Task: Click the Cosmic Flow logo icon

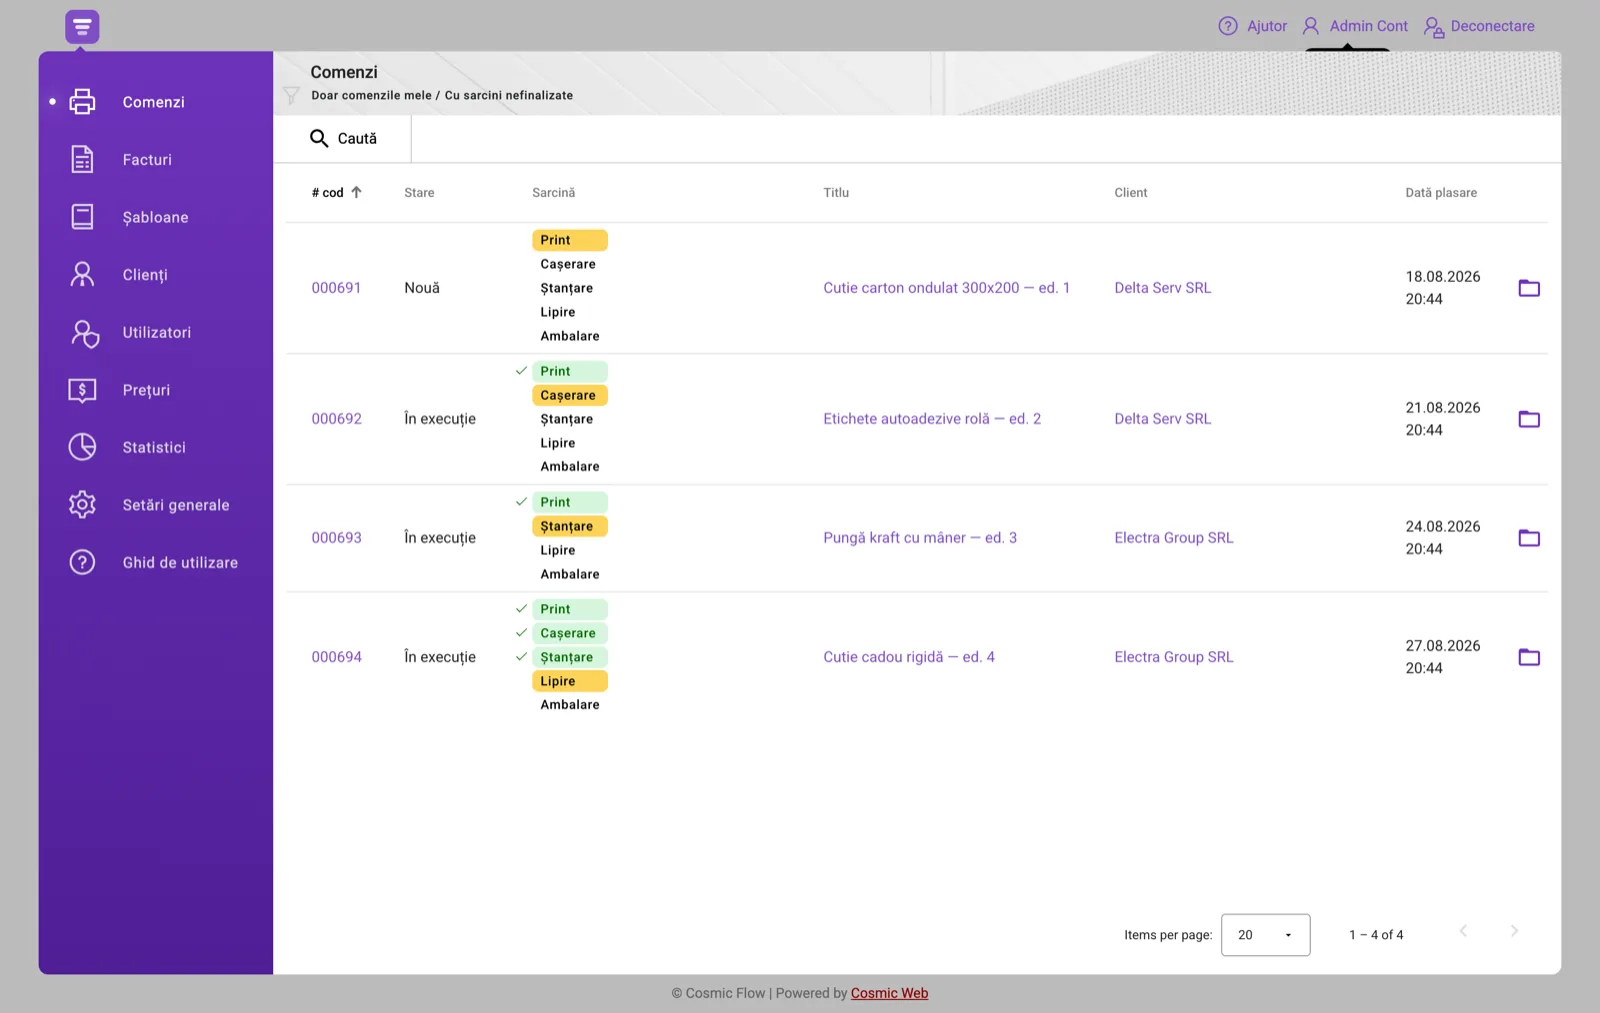Action: [x=82, y=27]
